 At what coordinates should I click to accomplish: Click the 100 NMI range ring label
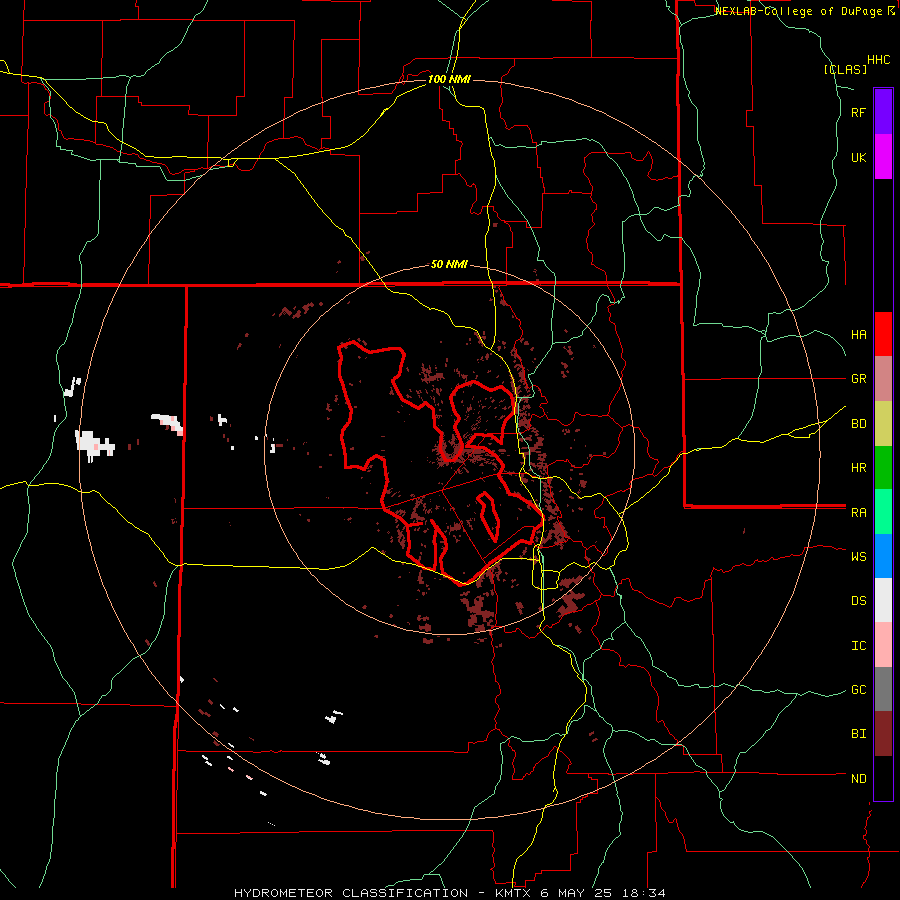click(449, 79)
